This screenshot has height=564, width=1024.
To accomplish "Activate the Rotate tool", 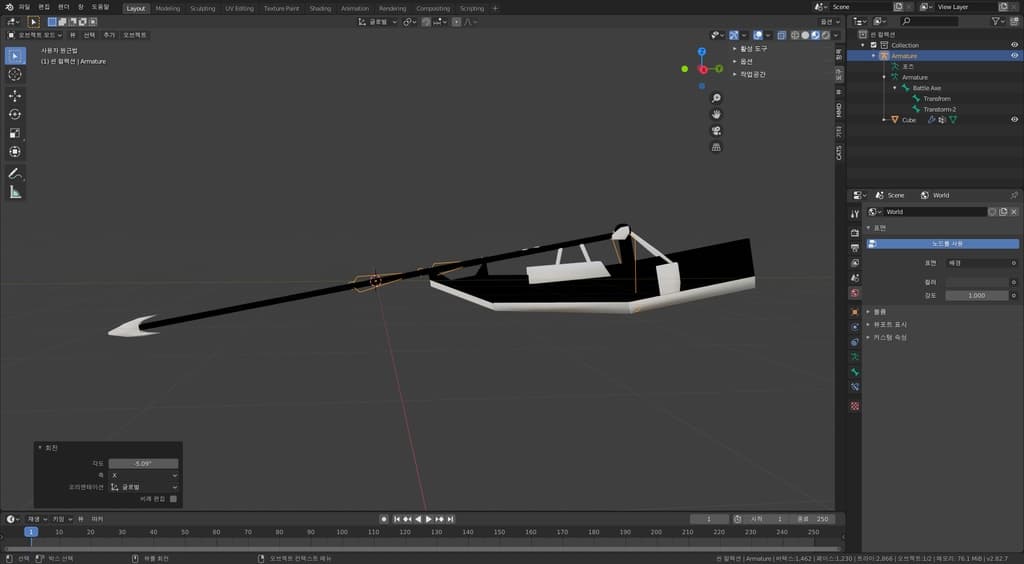I will point(15,114).
